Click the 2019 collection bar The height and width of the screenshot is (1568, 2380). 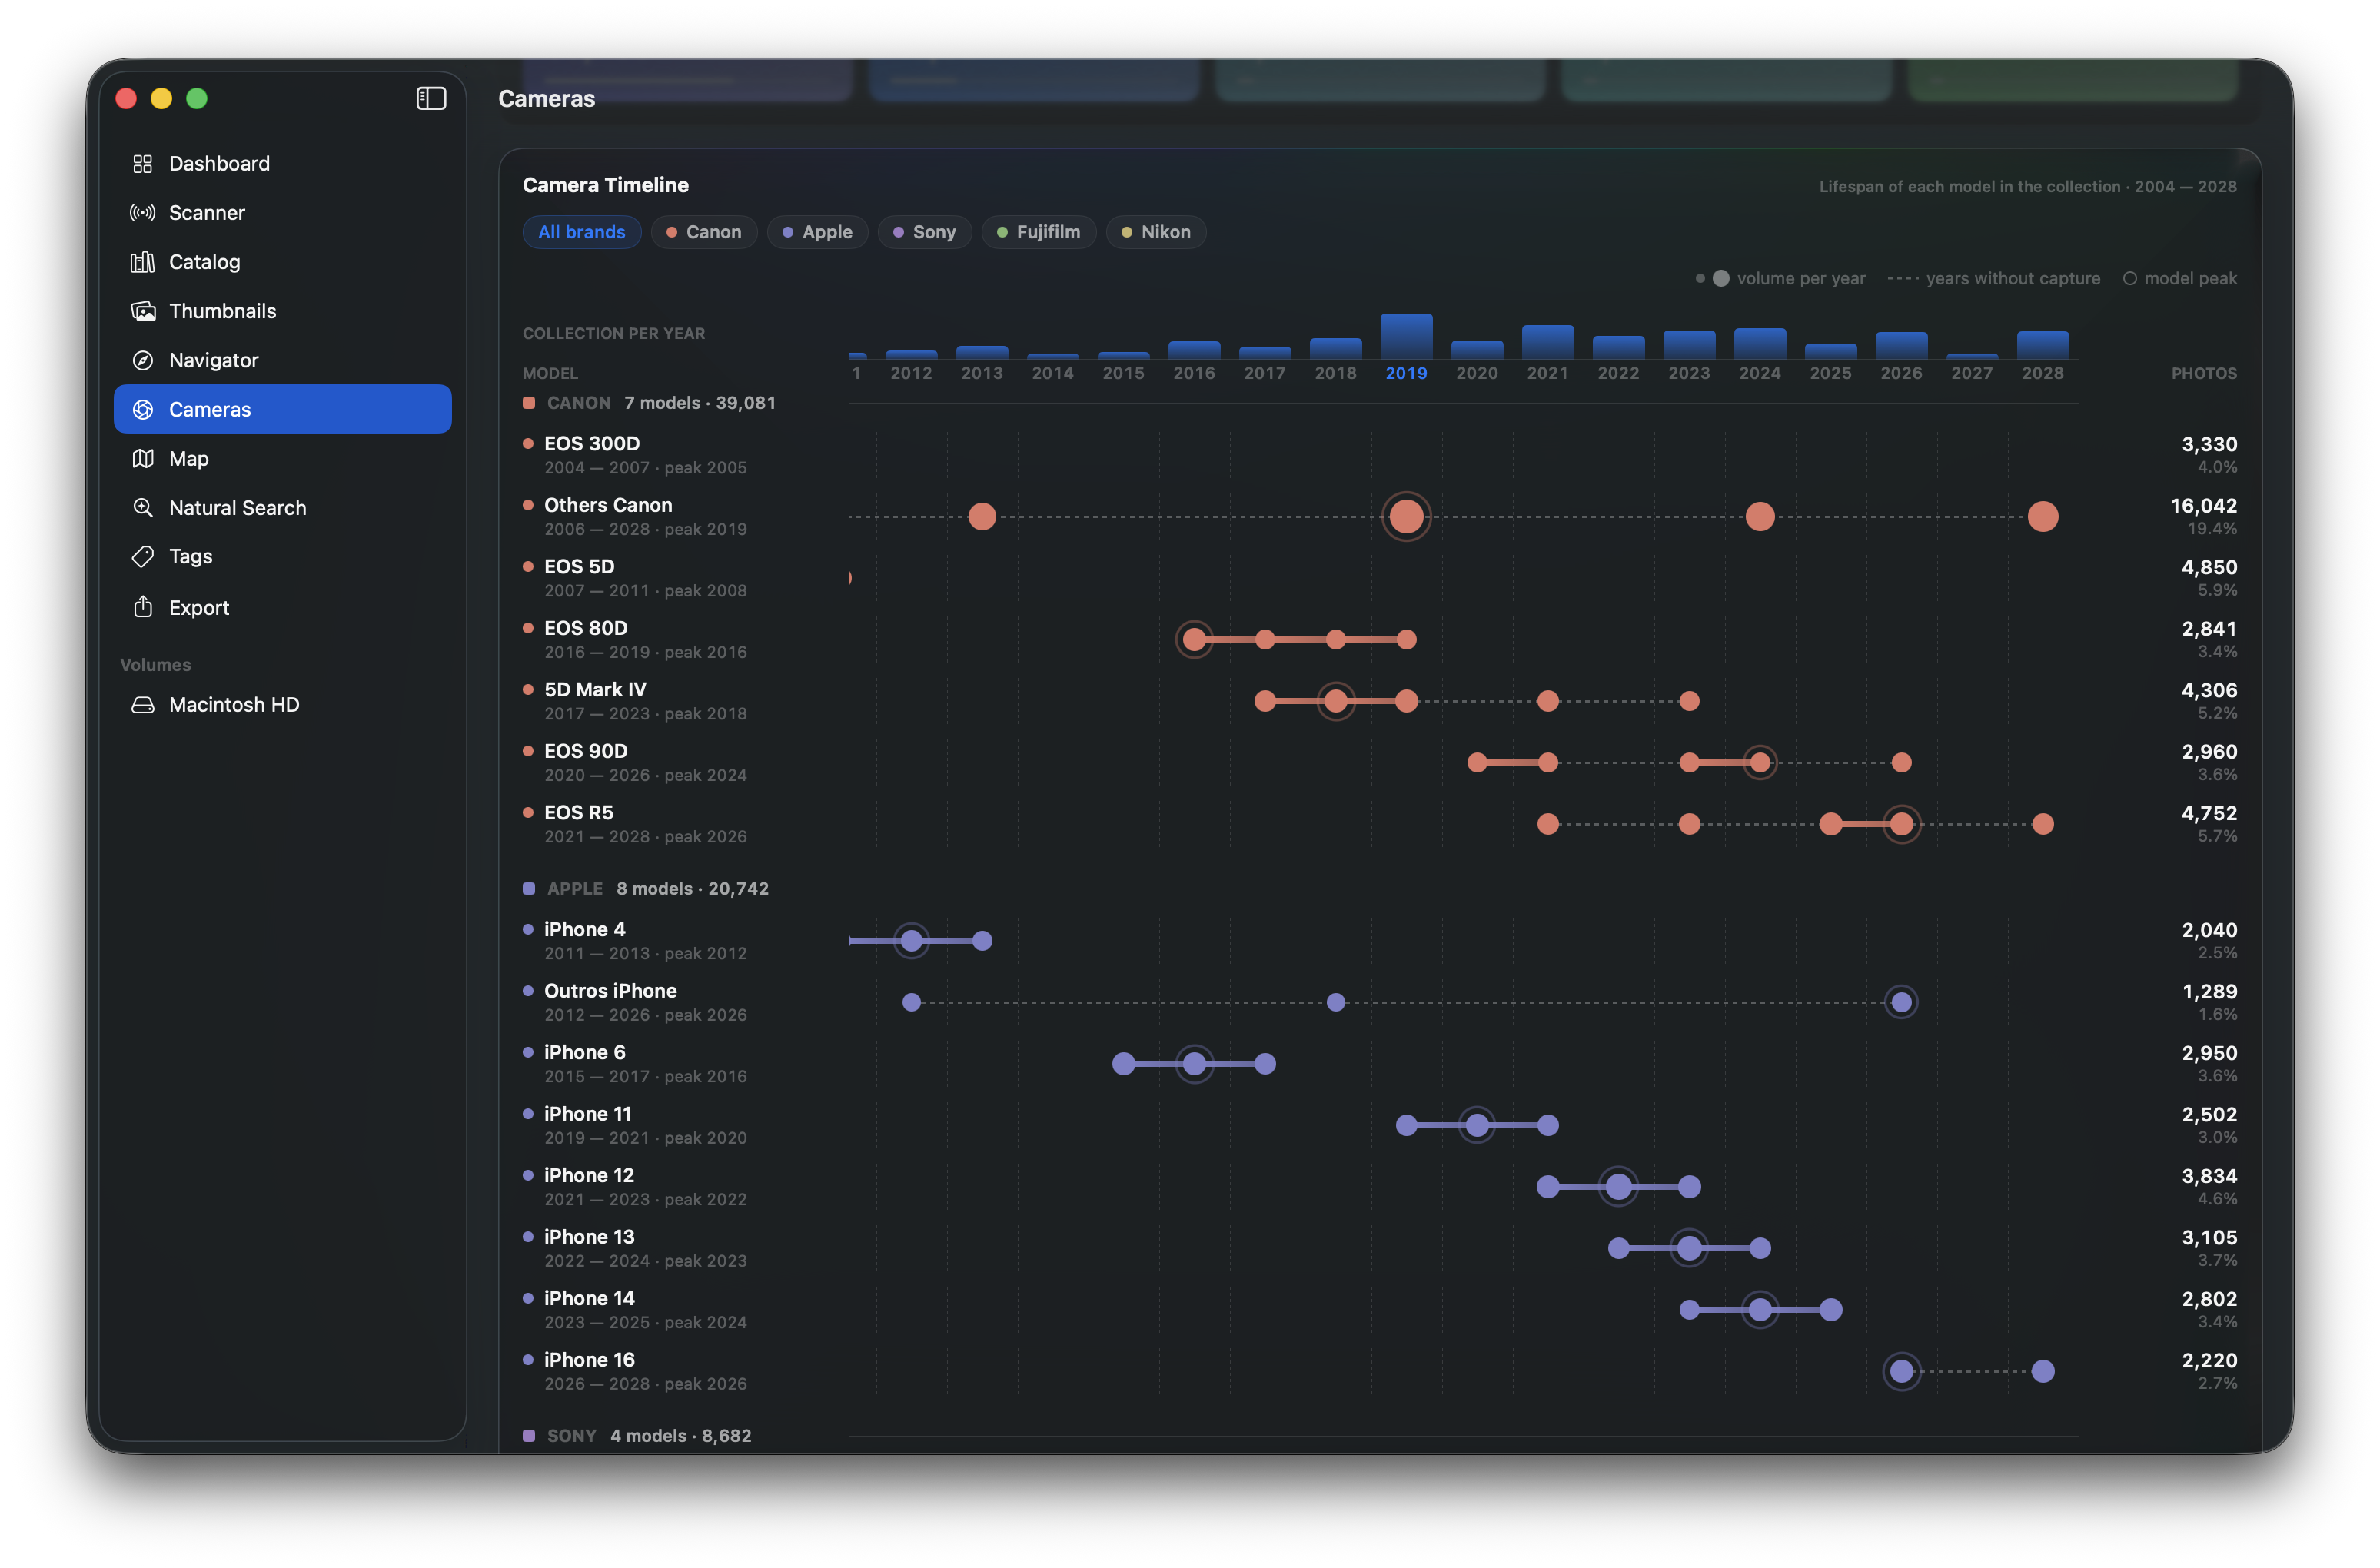(x=1406, y=336)
